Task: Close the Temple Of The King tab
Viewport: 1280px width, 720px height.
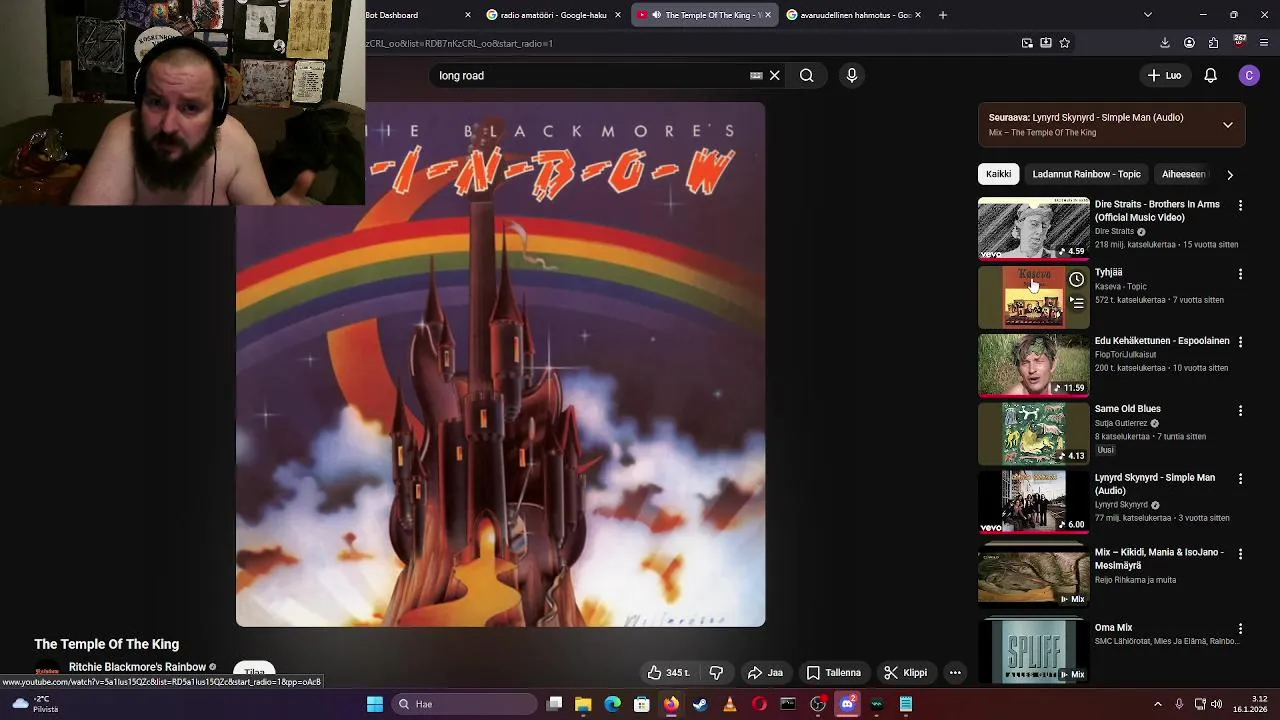Action: click(x=768, y=15)
